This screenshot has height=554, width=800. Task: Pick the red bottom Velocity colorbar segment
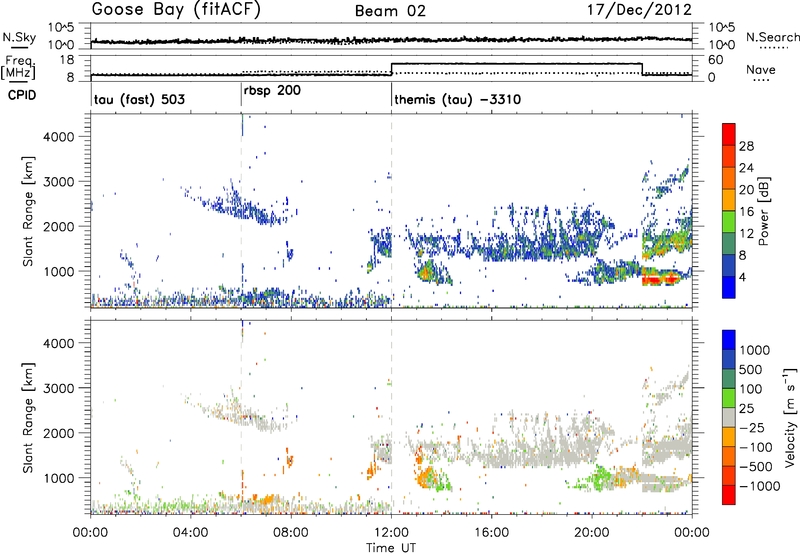(729, 495)
